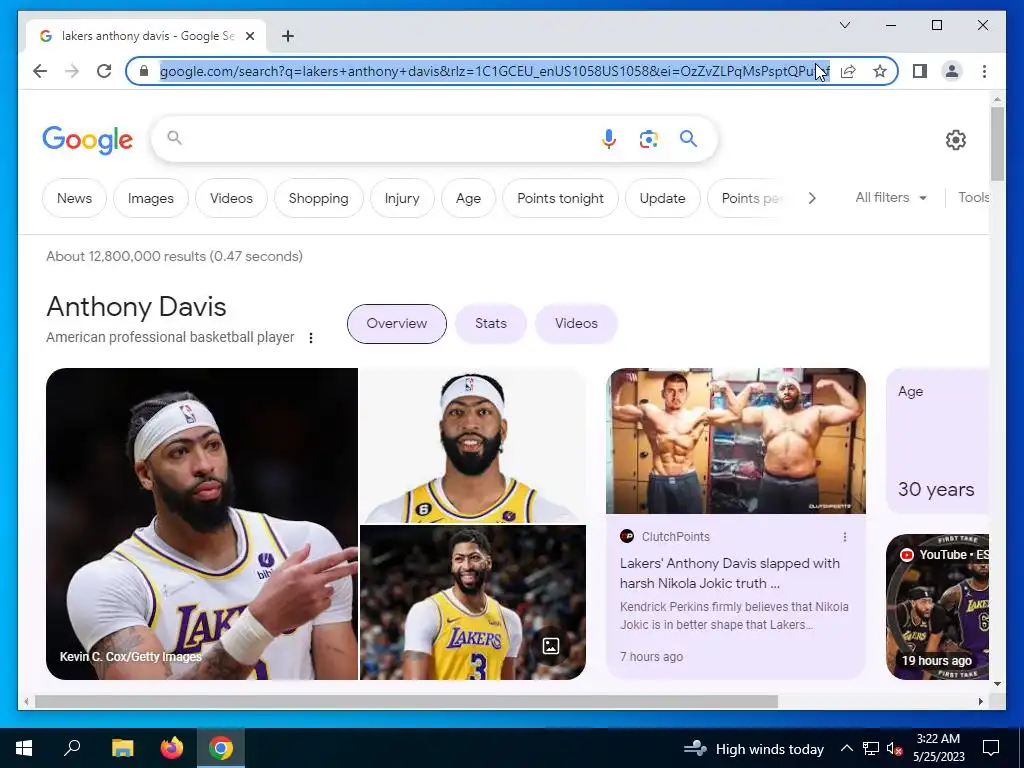Reload the page with the refresh icon
Screen dimensions: 1024x768
coord(104,71)
